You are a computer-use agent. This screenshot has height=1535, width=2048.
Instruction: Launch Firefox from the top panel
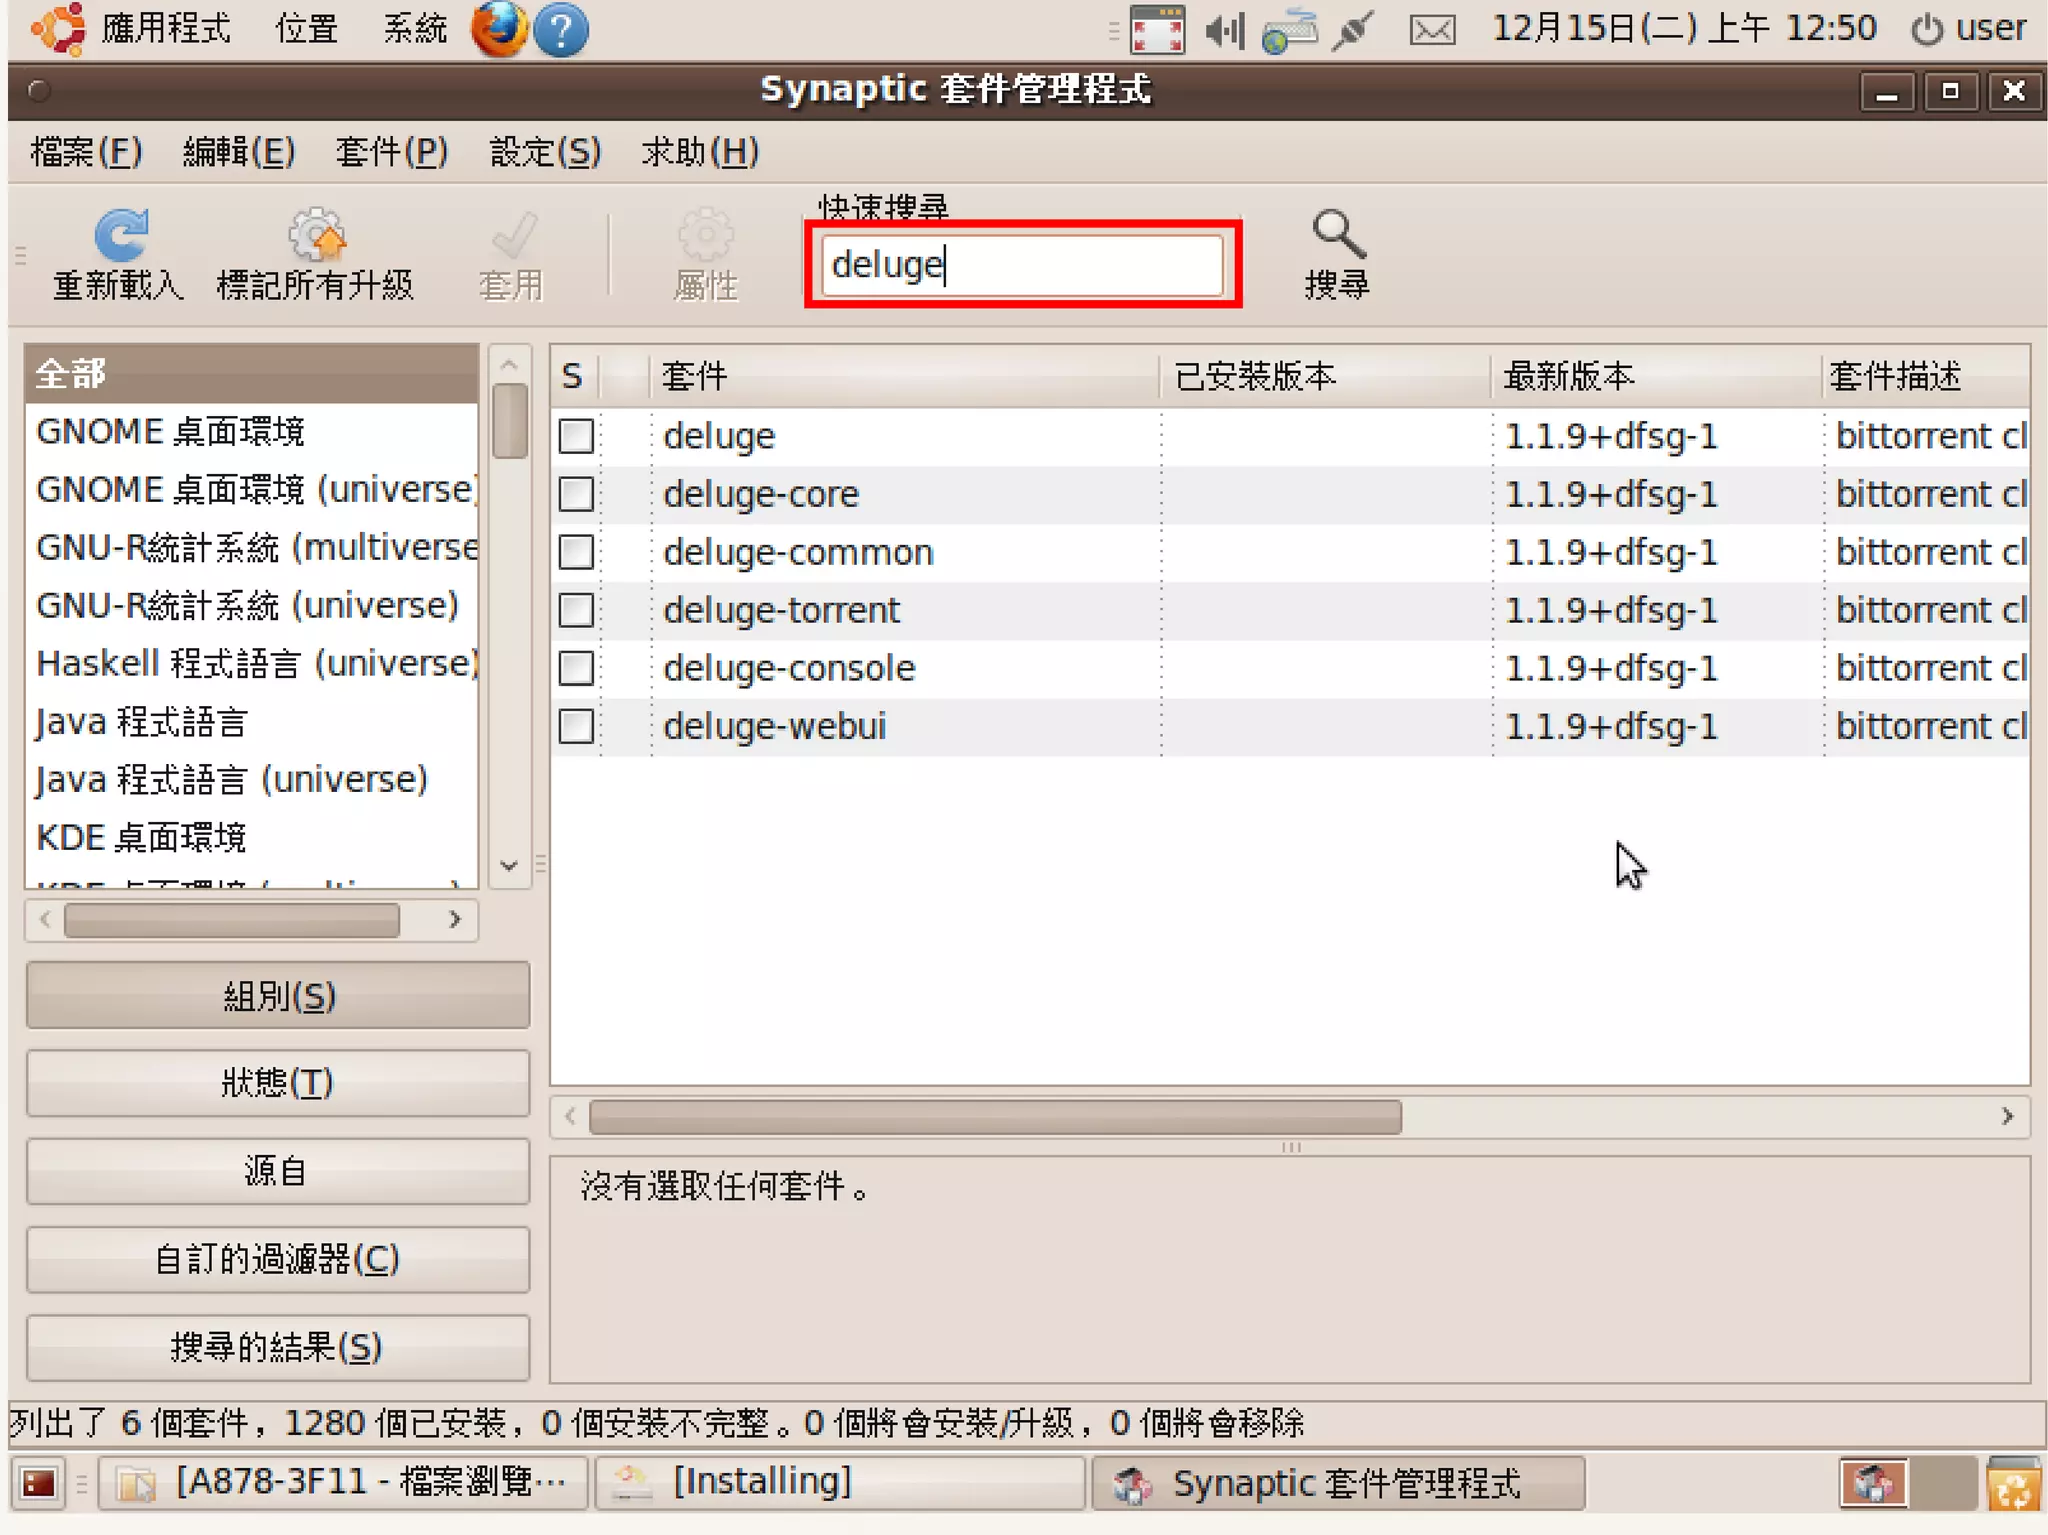(x=499, y=29)
